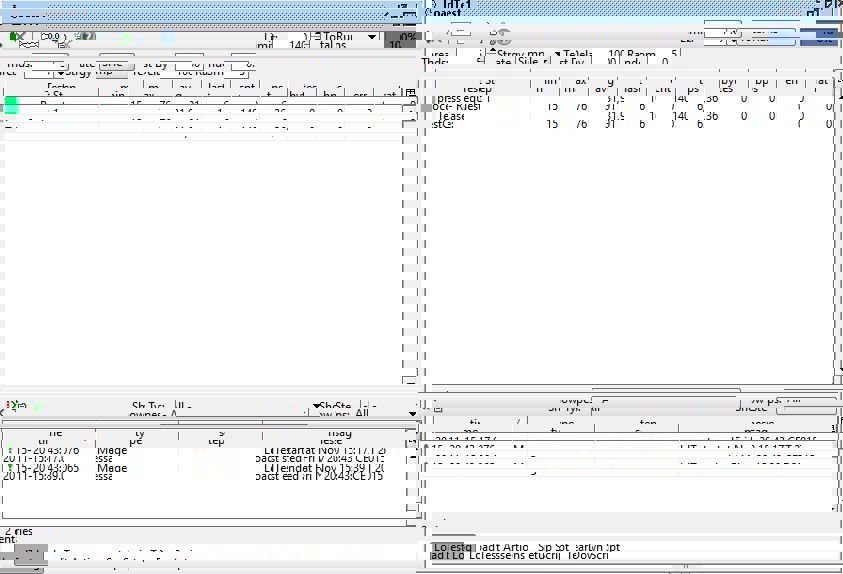Click the green status indicator in the first row

[x=11, y=104]
